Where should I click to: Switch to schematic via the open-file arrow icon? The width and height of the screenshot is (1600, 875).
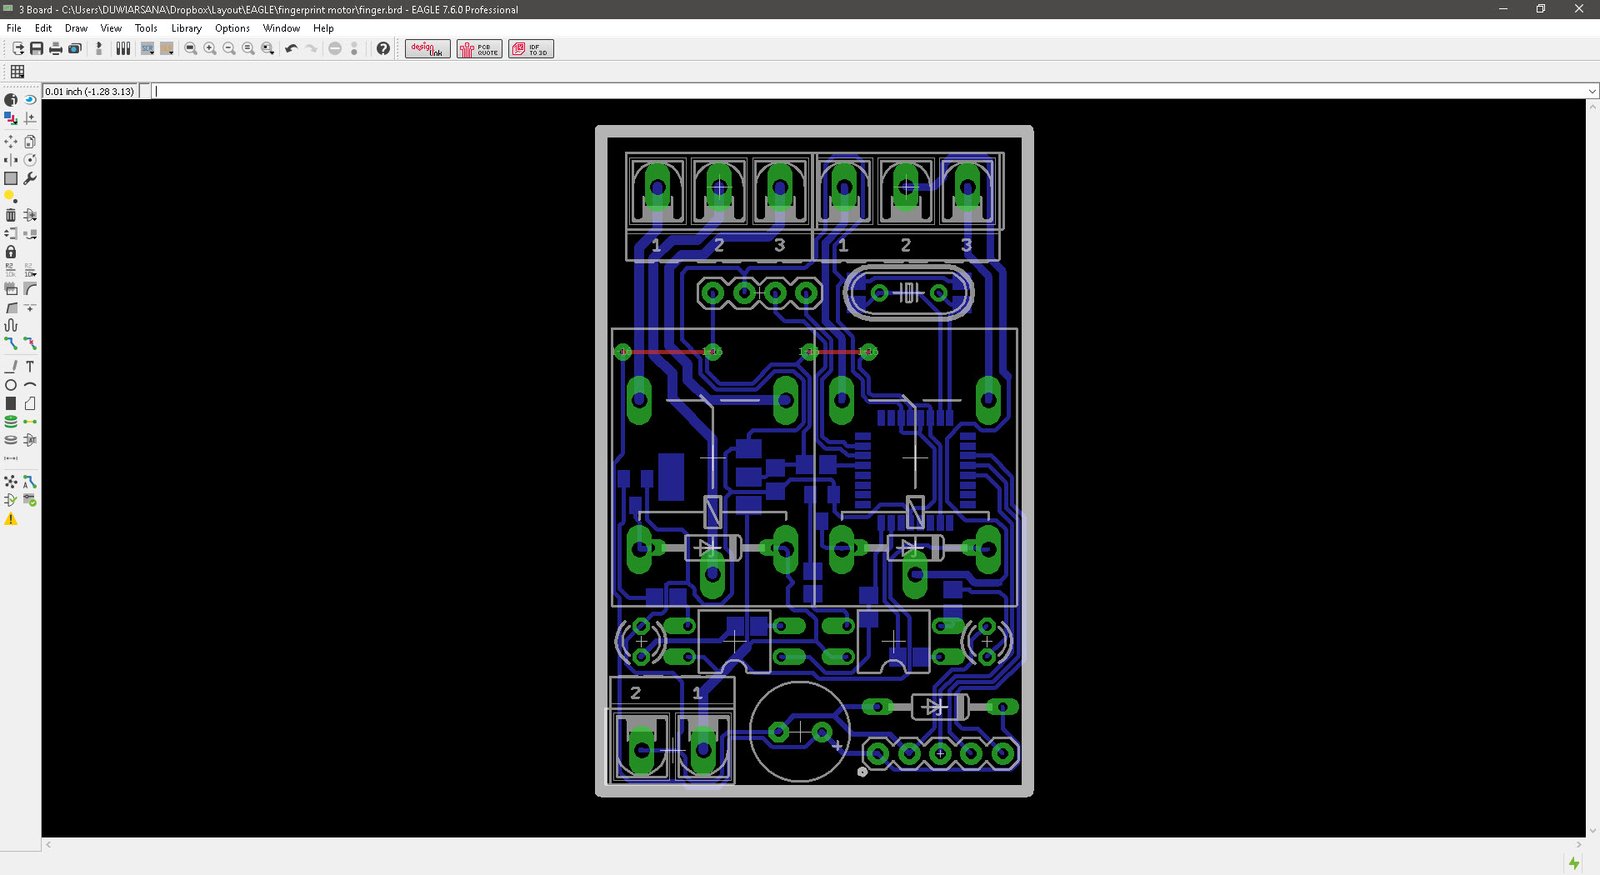pos(18,48)
